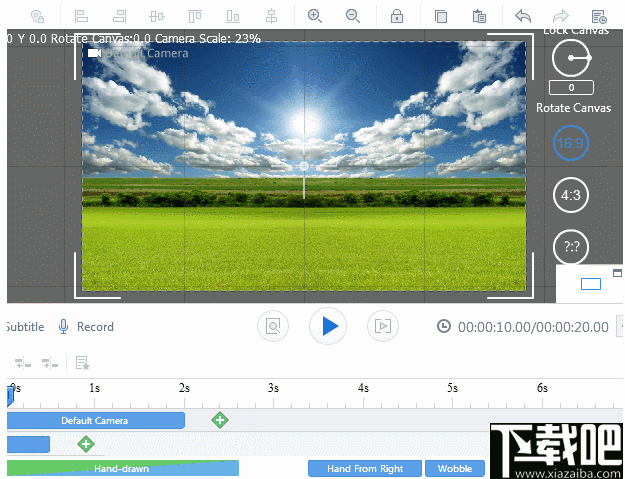Click the Subtitle button

(x=25, y=327)
